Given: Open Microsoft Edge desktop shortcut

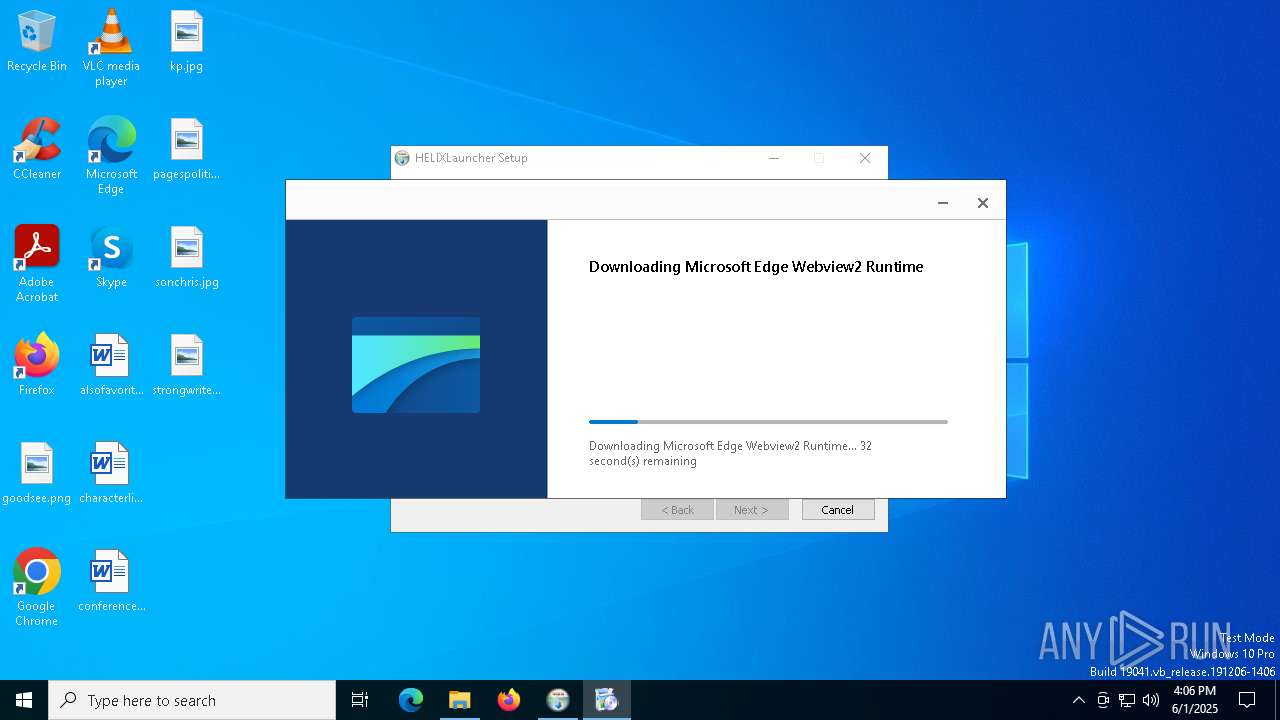Looking at the screenshot, I should 111,156.
